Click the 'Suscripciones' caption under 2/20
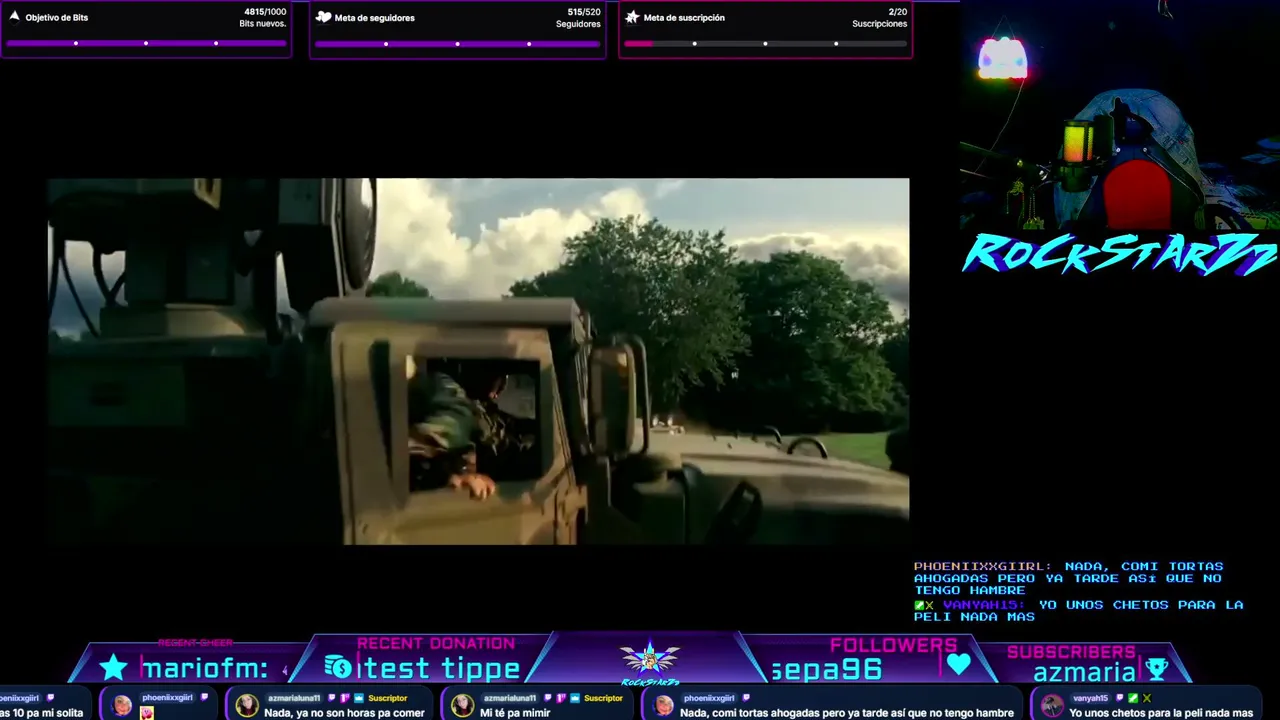The image size is (1280, 720). point(880,24)
